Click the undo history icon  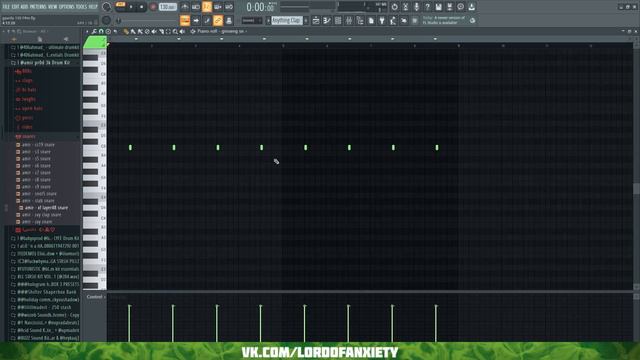point(394,7)
